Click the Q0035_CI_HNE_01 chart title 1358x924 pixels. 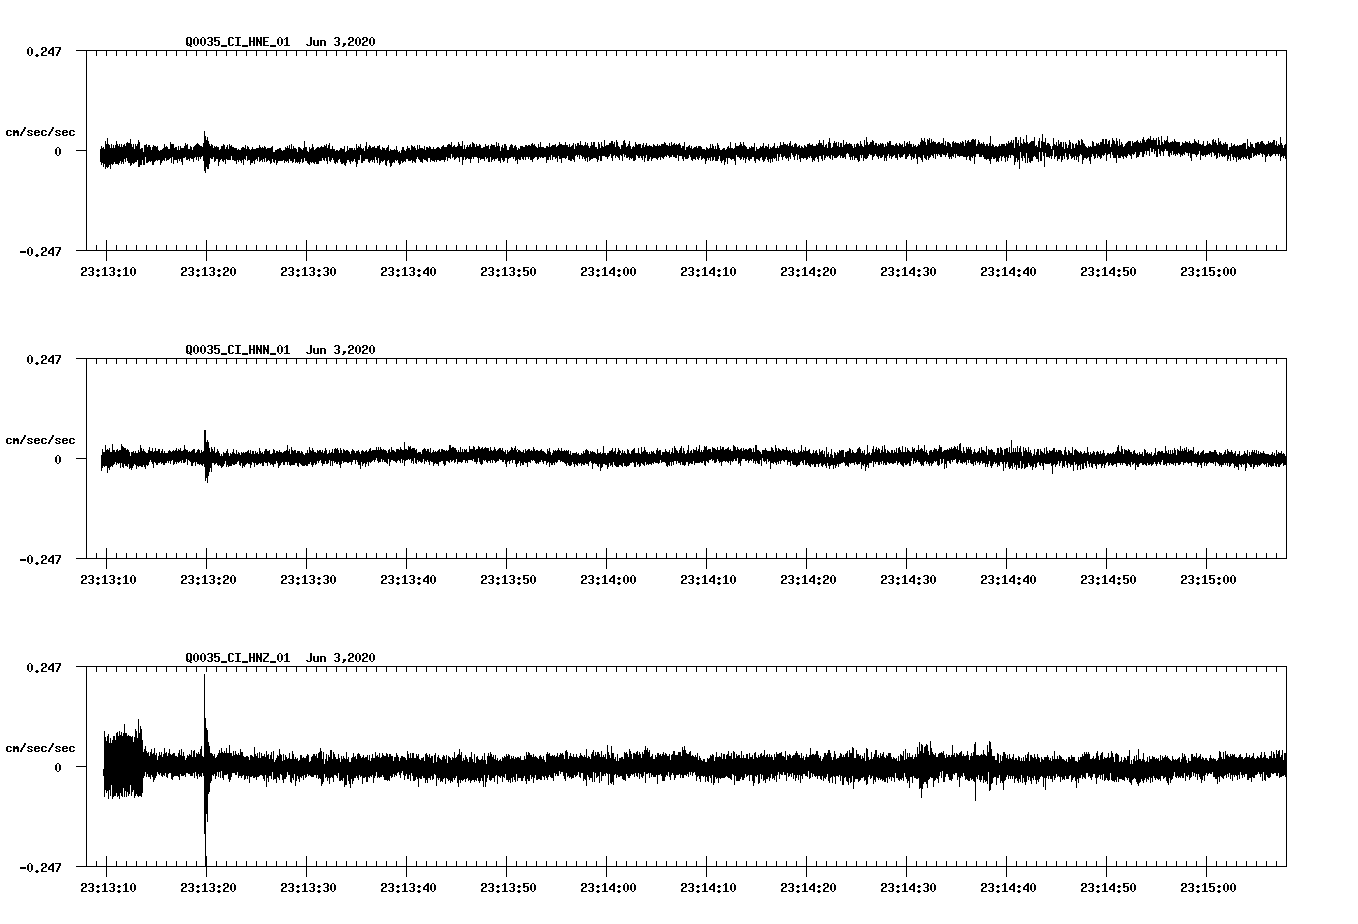pyautogui.click(x=280, y=42)
